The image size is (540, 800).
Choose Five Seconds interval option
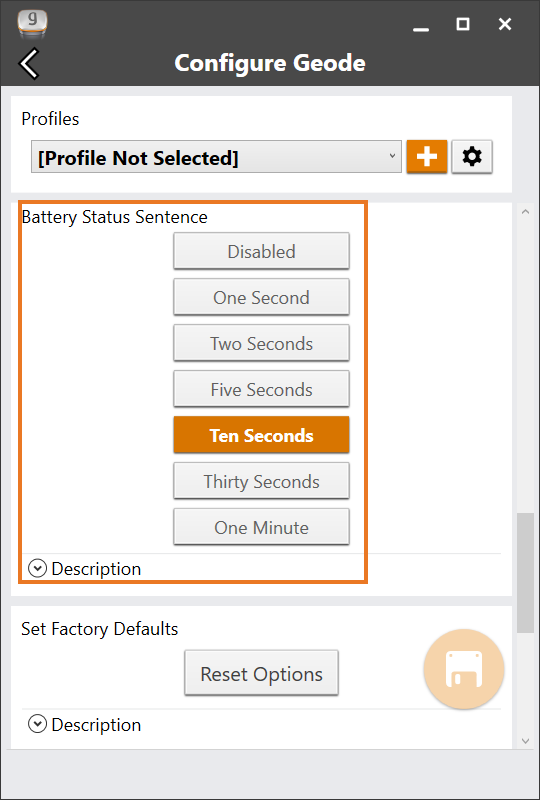point(261,389)
